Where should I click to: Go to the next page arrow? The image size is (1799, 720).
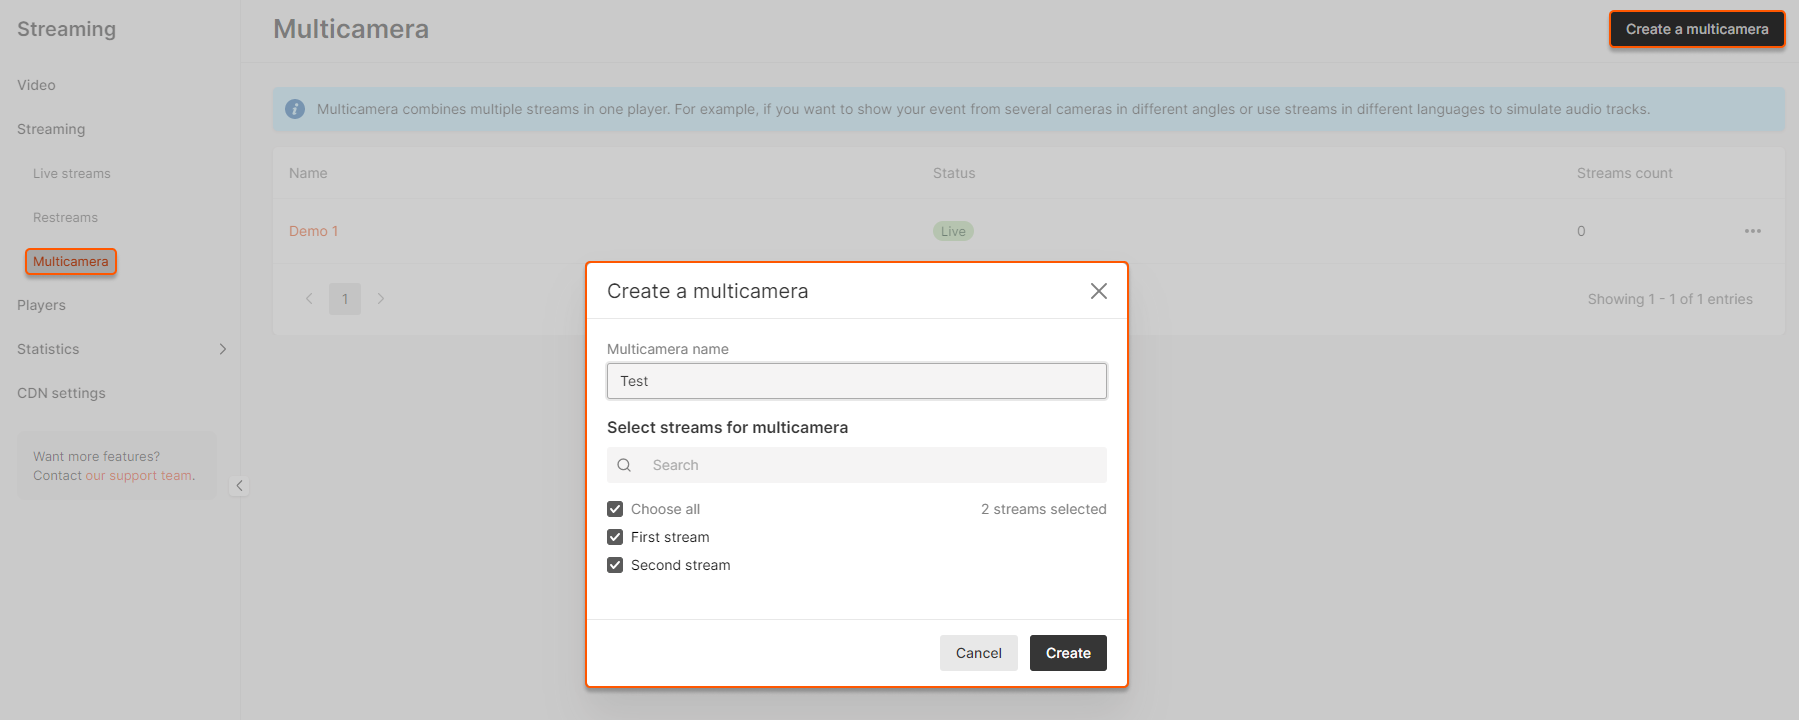click(381, 298)
